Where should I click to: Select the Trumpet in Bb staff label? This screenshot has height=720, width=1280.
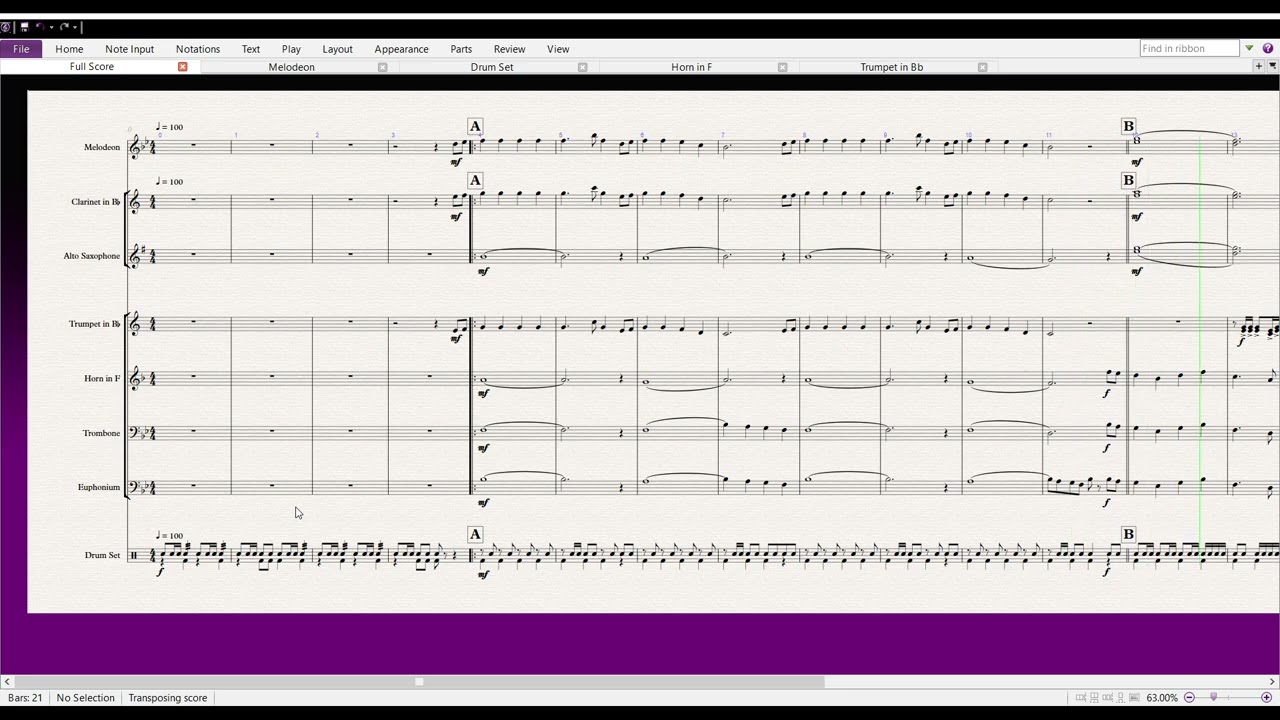point(95,324)
